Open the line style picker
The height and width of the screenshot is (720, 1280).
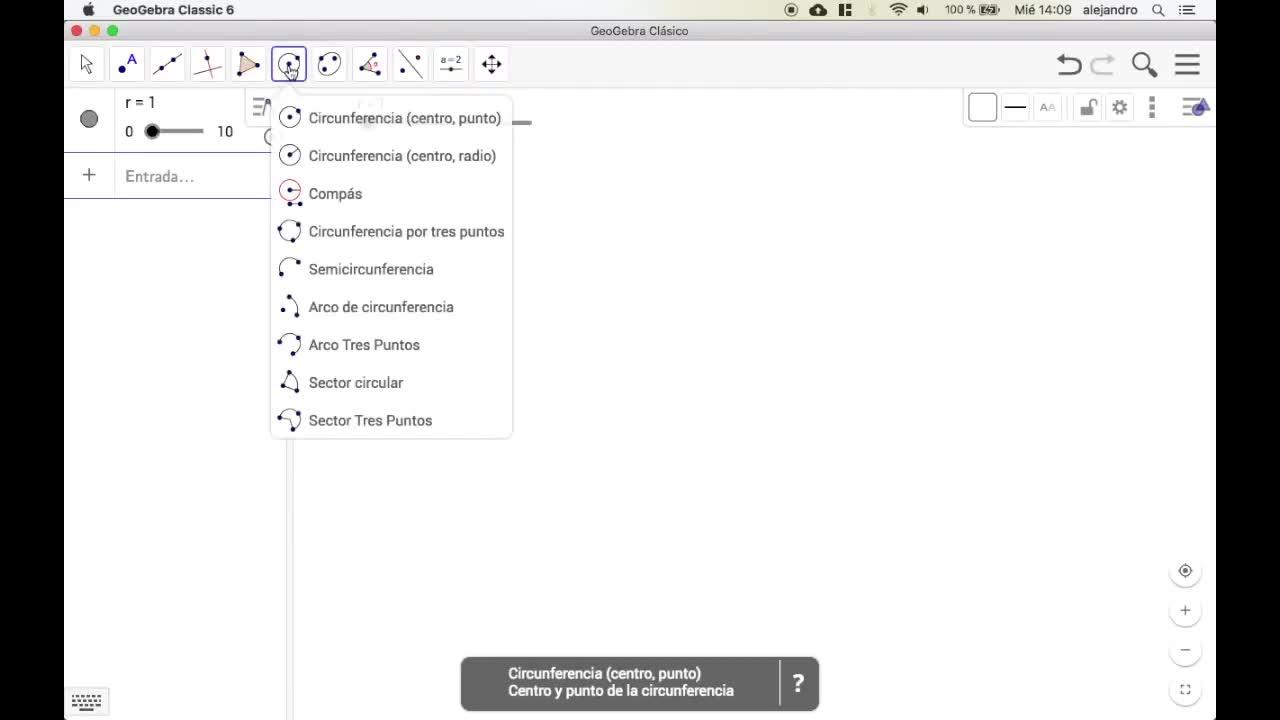pos(1015,107)
